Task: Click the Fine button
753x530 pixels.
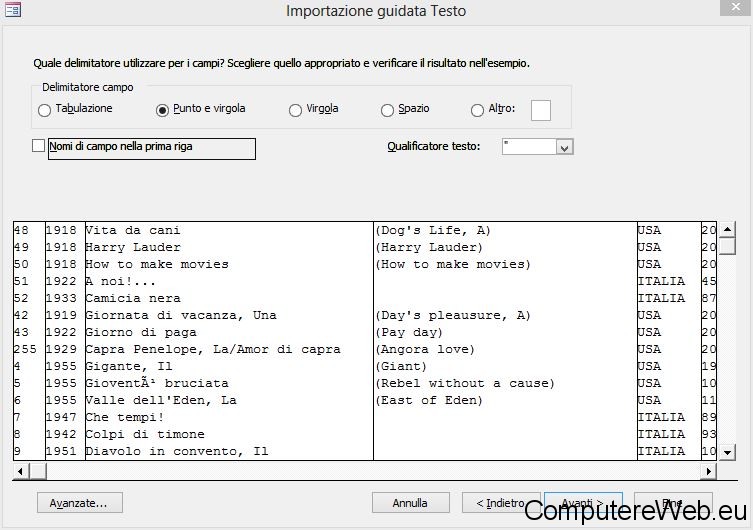Action: [673, 503]
